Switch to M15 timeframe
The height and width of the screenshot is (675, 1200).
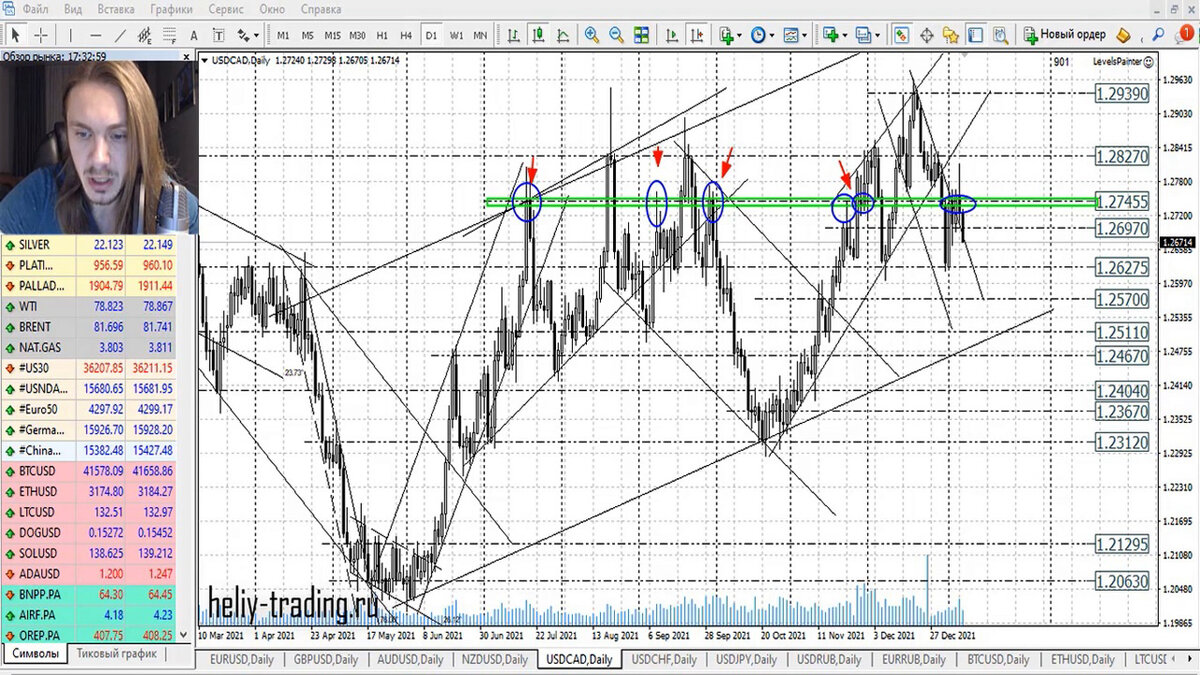pyautogui.click(x=332, y=35)
